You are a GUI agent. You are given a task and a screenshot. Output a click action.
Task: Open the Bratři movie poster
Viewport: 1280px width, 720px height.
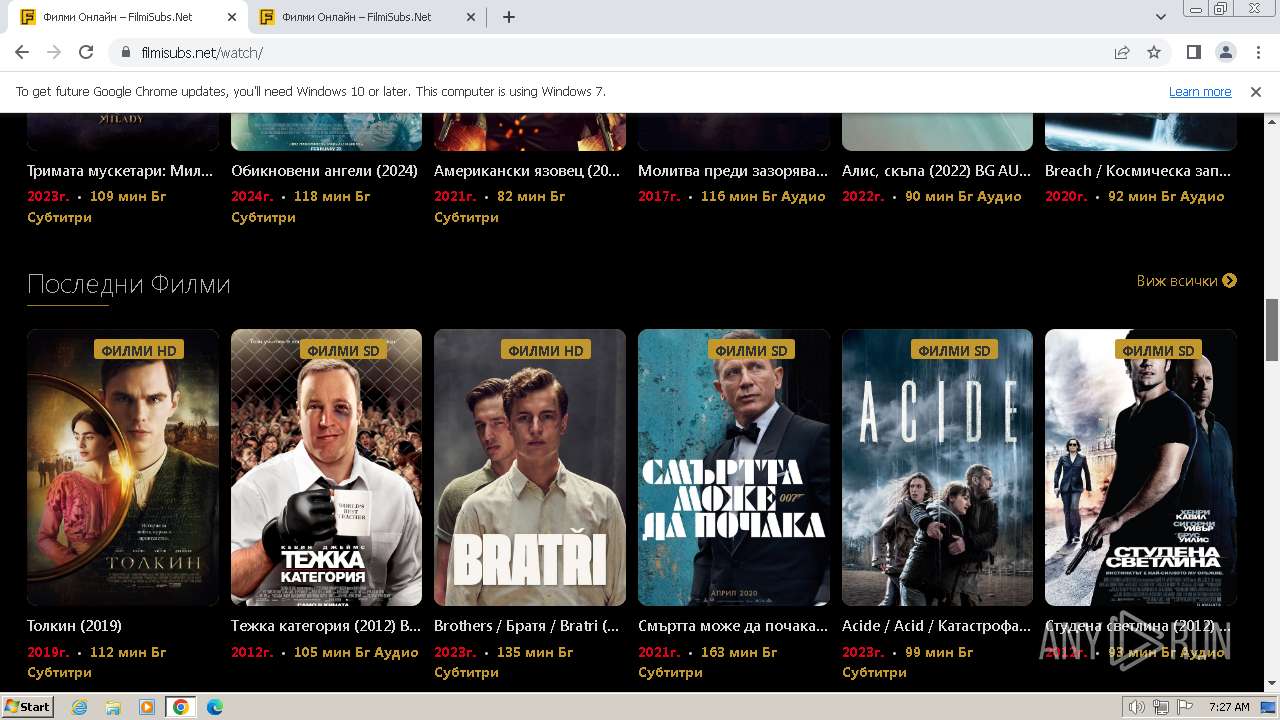coord(530,467)
